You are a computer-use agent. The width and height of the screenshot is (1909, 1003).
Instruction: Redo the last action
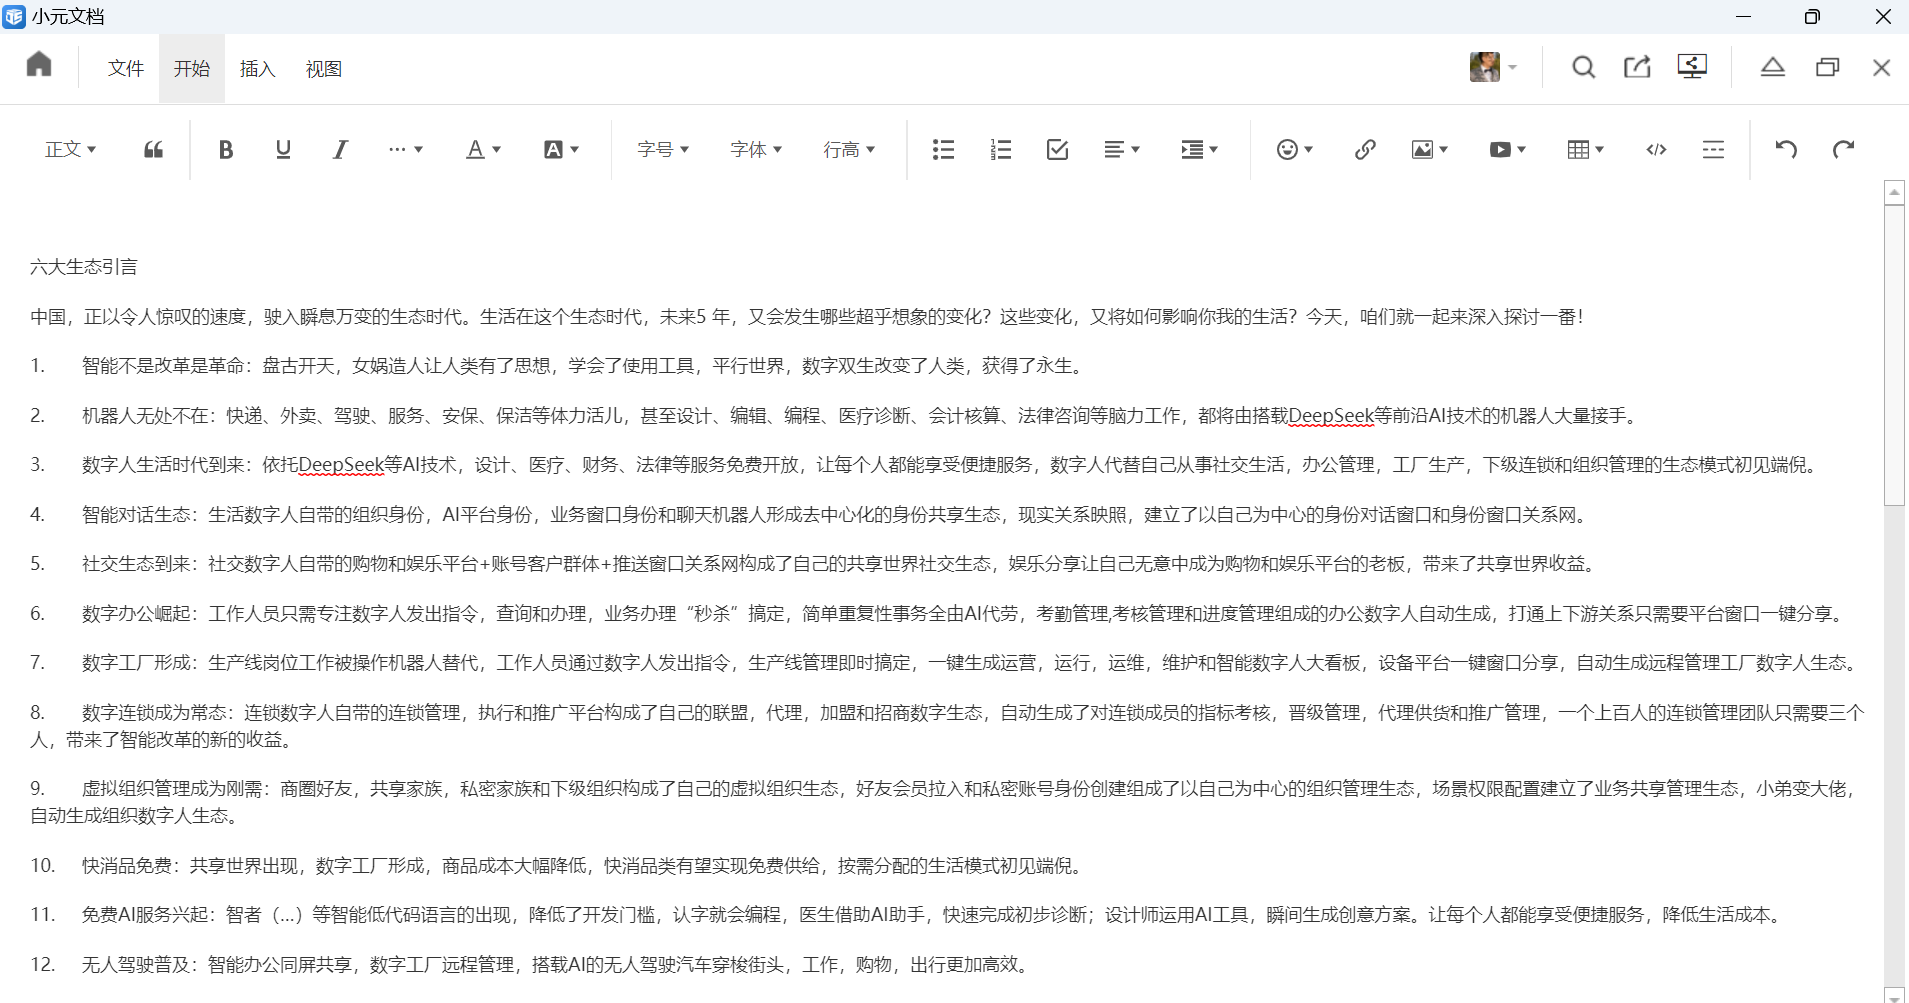point(1843,150)
